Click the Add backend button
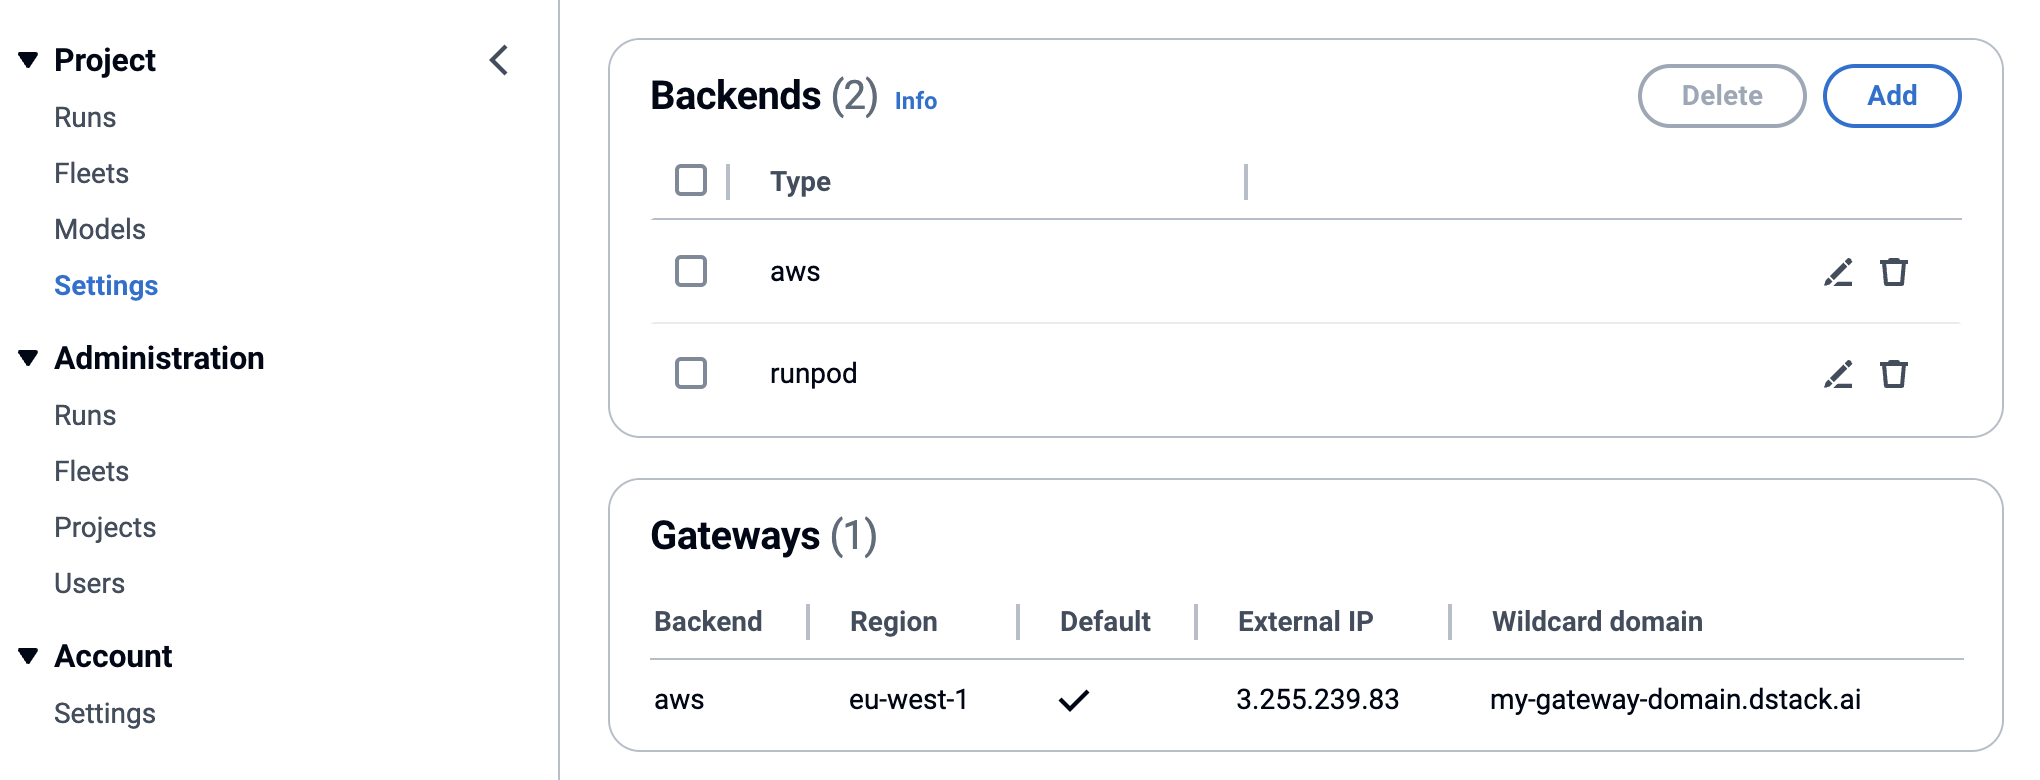Viewport: 2040px width, 780px height. point(1892,96)
